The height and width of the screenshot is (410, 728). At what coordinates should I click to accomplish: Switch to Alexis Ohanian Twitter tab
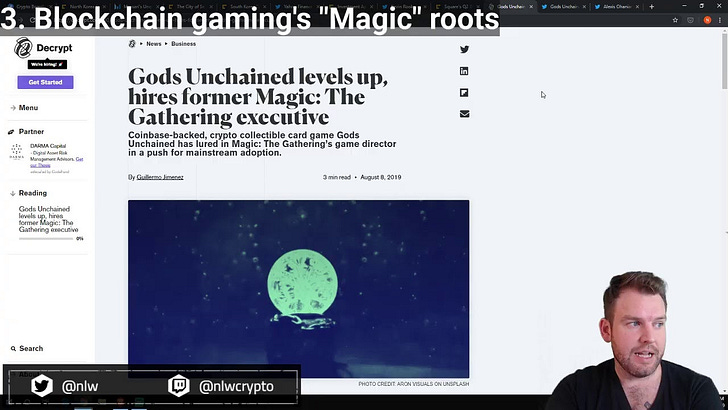[x=616, y=7]
